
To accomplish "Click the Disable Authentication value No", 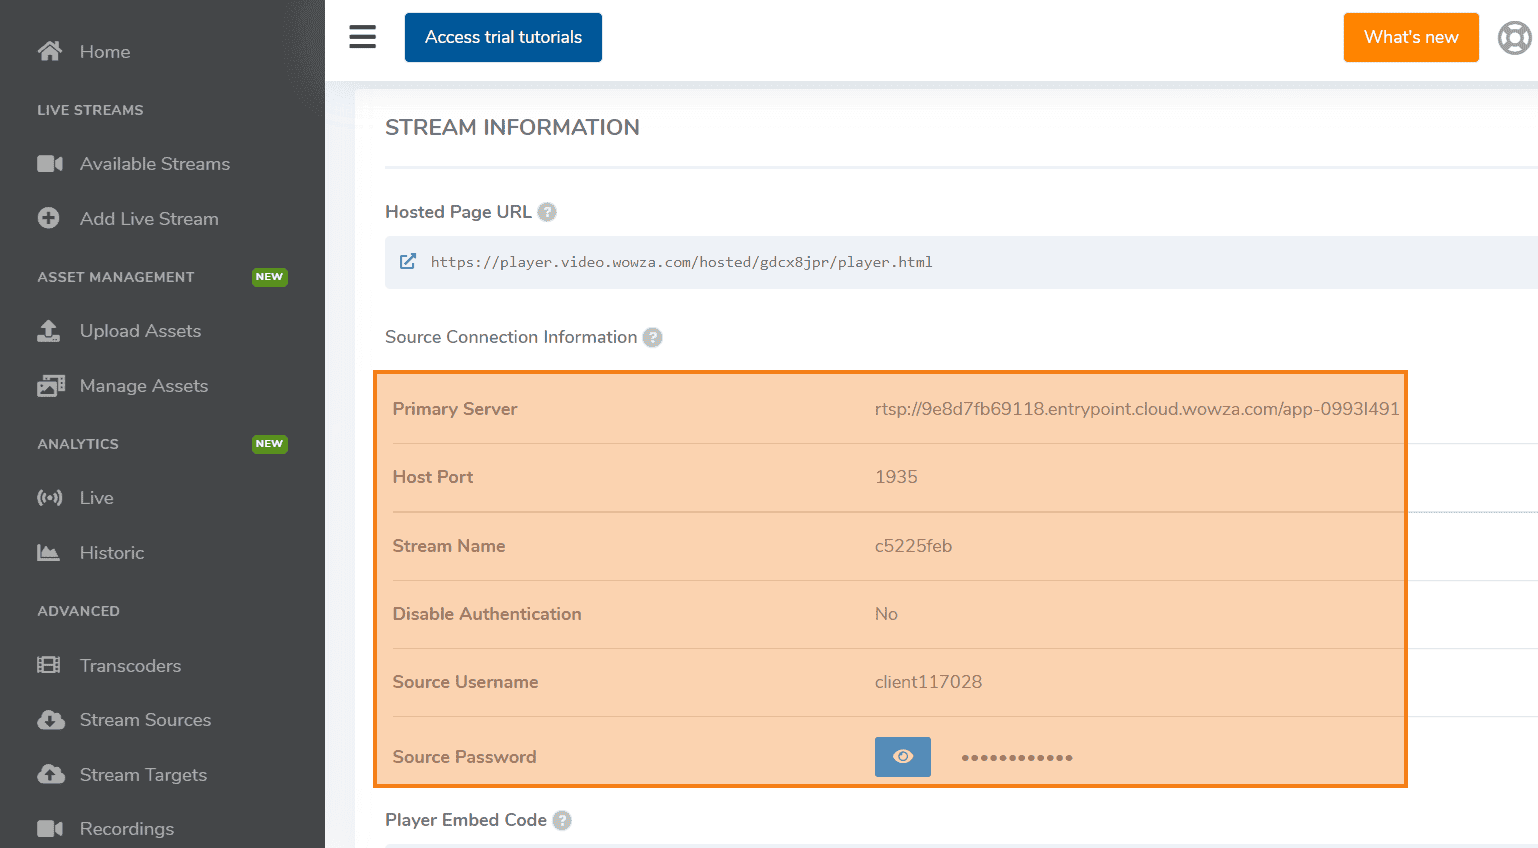I will tap(886, 614).
